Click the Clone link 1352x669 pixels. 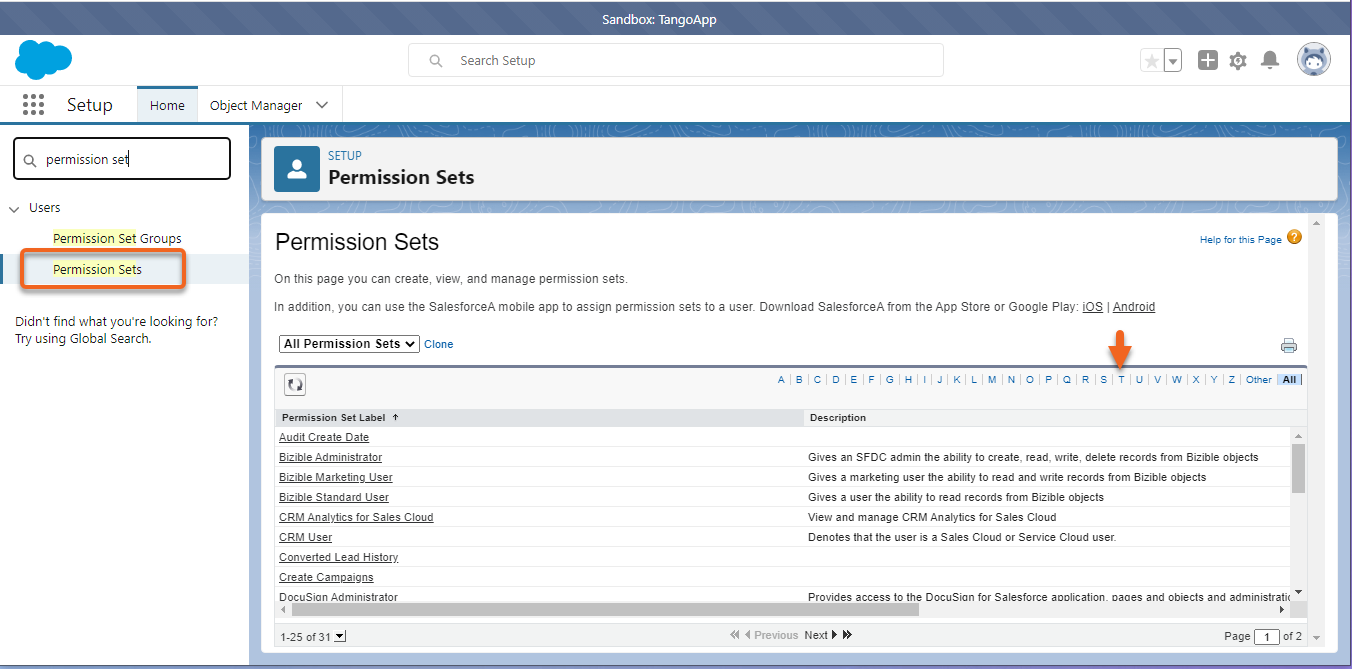tap(438, 343)
